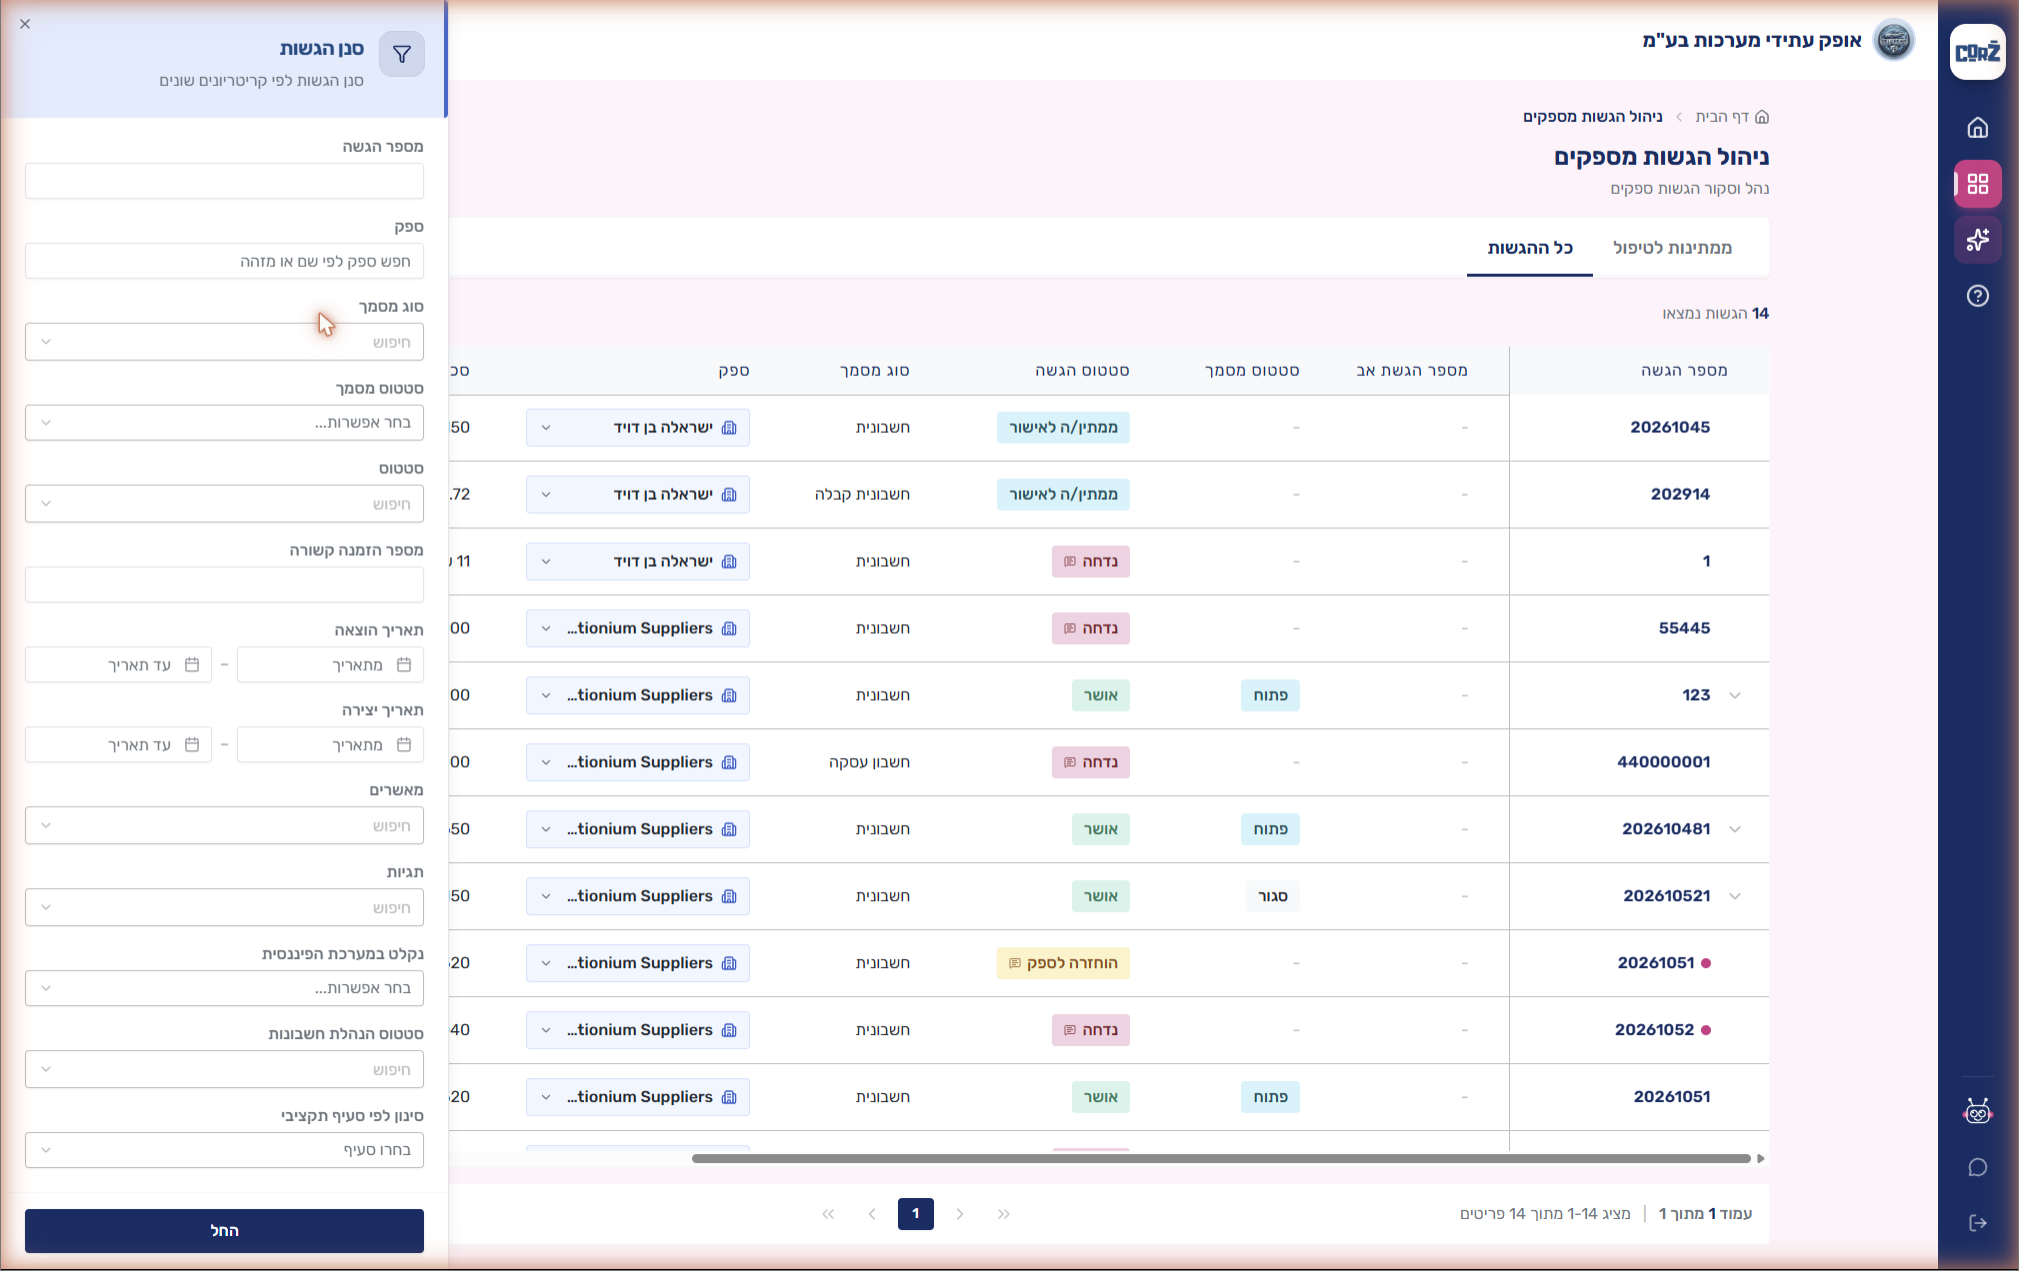Click the filter funnel icon in panel header
This screenshot has height=1271, width=2019.
coord(402,54)
